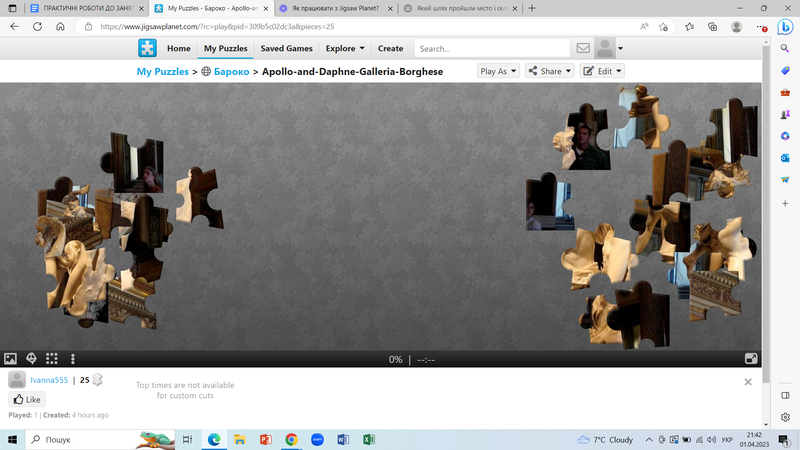
Task: Open Bing chat sidebar icon
Action: click(785, 27)
